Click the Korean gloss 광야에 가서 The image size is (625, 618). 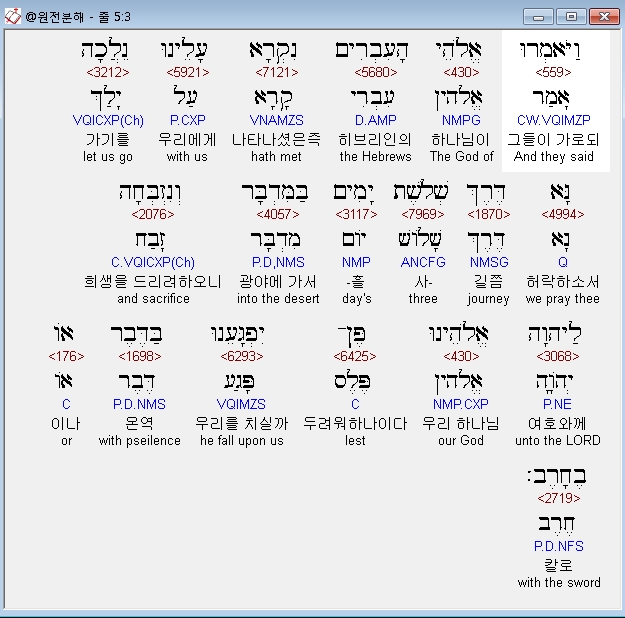(x=278, y=281)
